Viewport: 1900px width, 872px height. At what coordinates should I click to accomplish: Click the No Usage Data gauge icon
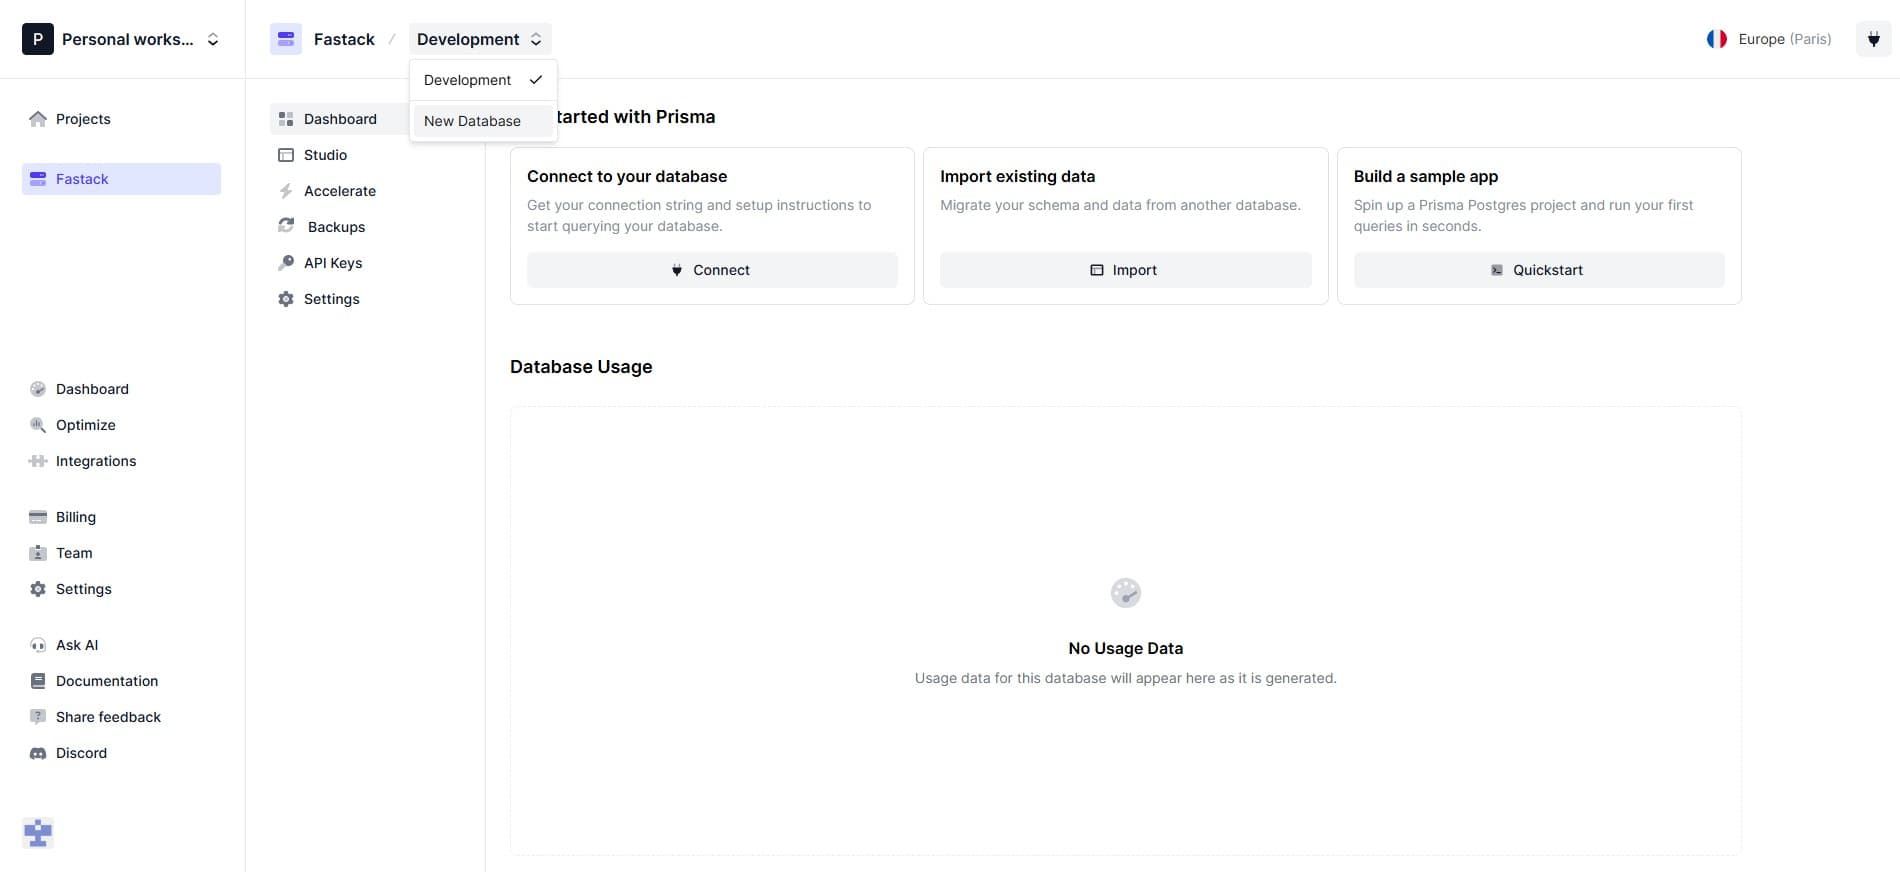(1126, 593)
